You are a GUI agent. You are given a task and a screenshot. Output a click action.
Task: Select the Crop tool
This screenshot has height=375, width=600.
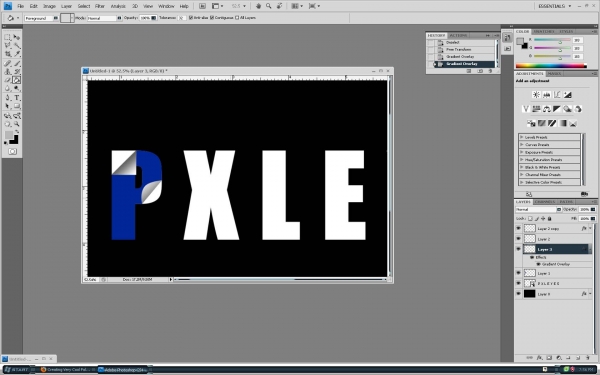pyautogui.click(x=7, y=54)
